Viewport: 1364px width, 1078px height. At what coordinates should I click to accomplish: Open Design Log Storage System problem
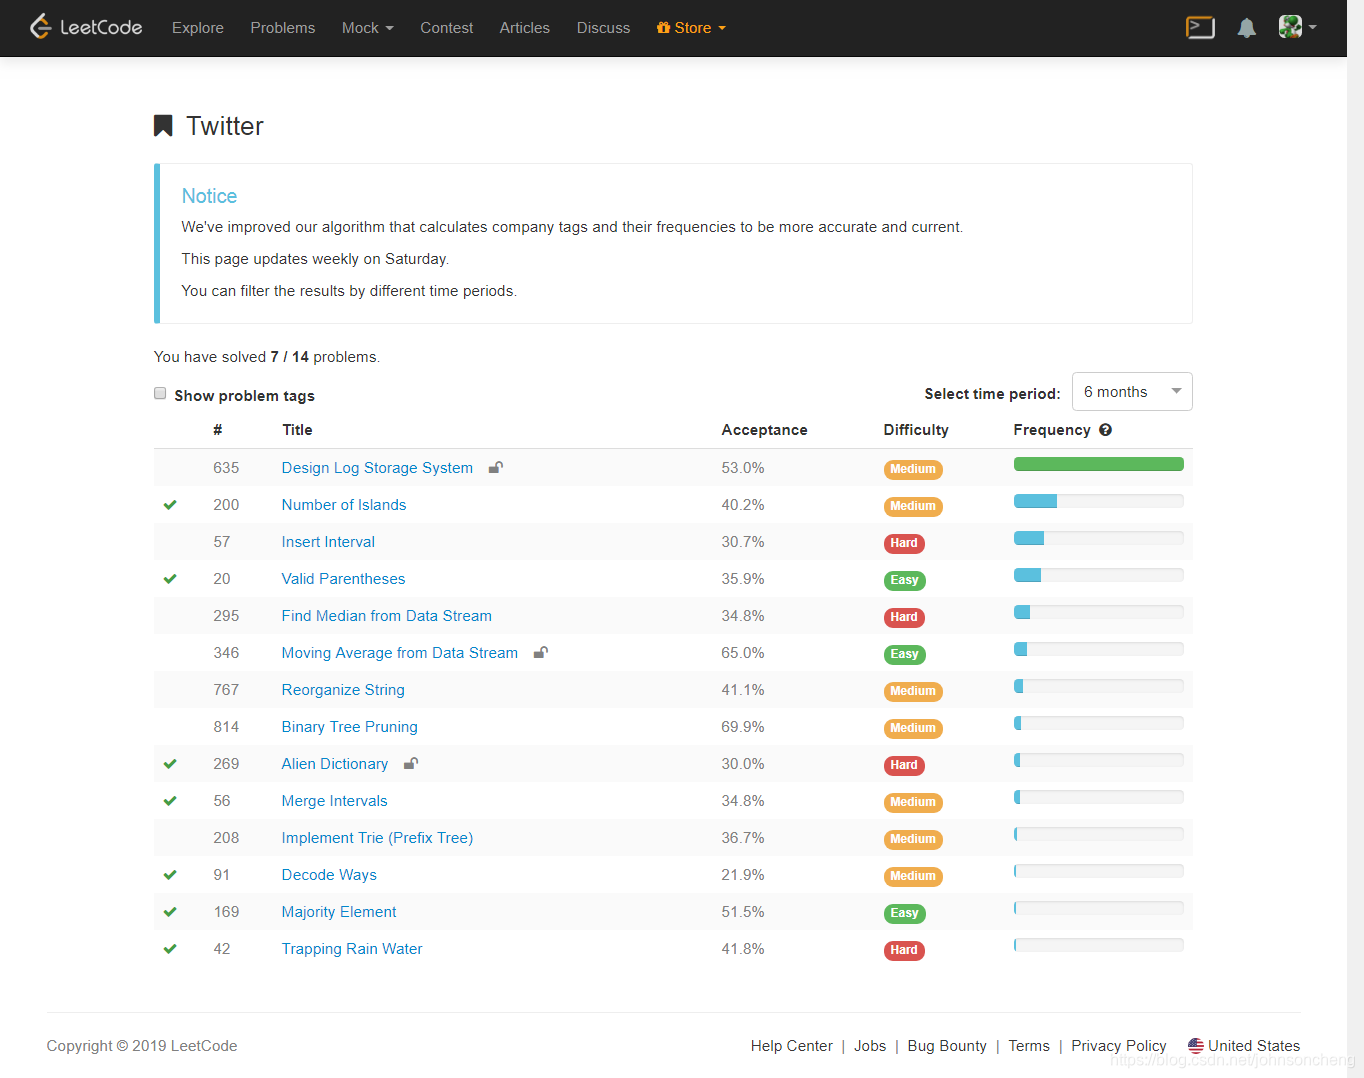pyautogui.click(x=377, y=468)
